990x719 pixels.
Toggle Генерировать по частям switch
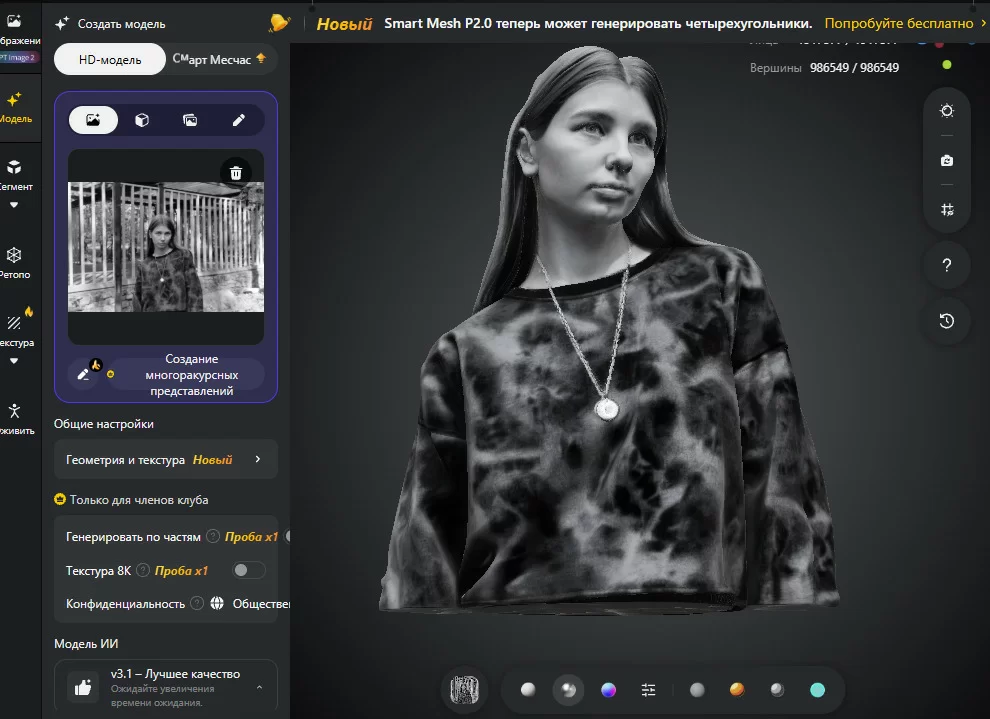[288, 537]
